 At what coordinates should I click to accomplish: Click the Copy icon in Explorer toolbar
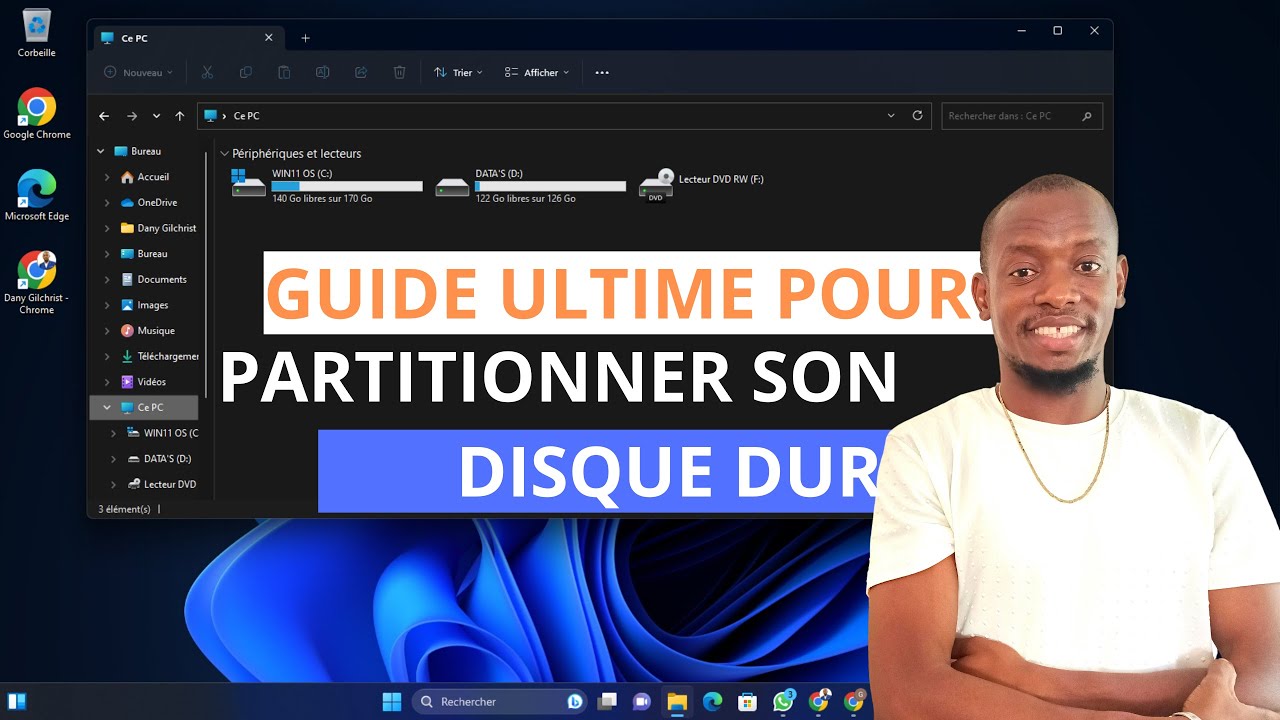(x=245, y=72)
